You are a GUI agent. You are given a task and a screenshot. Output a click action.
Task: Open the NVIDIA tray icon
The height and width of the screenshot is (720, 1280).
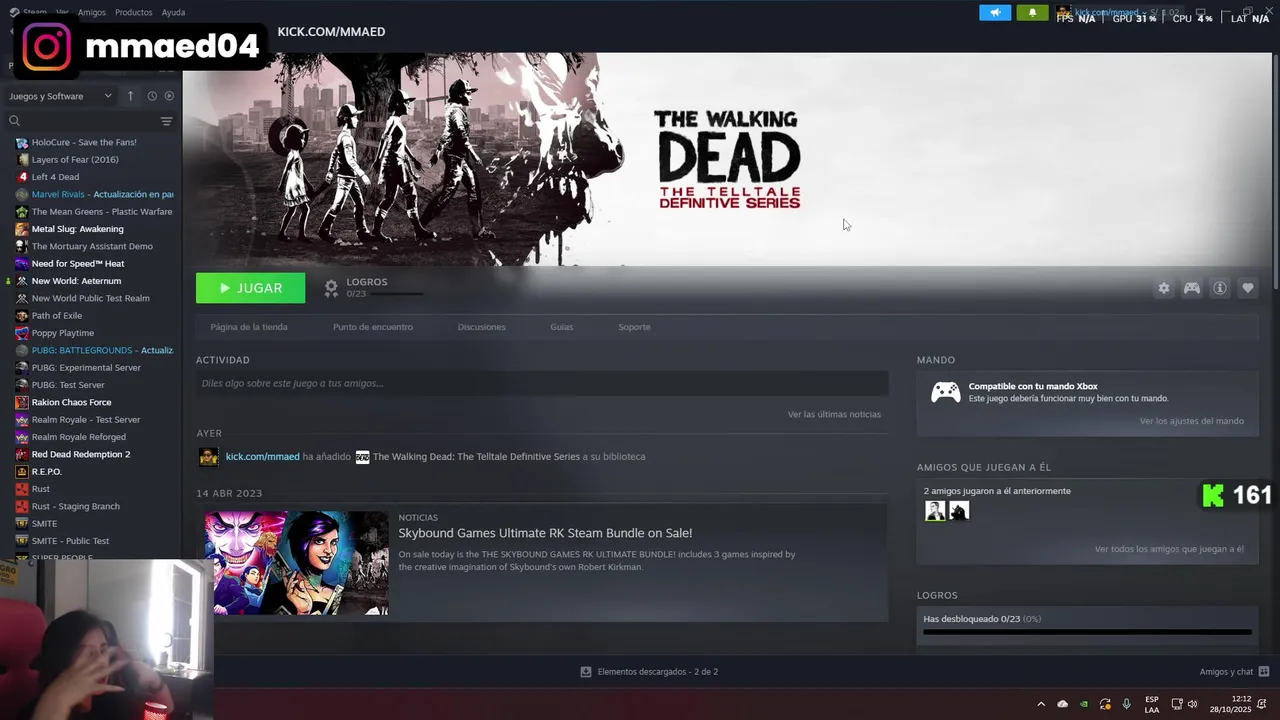[1084, 704]
